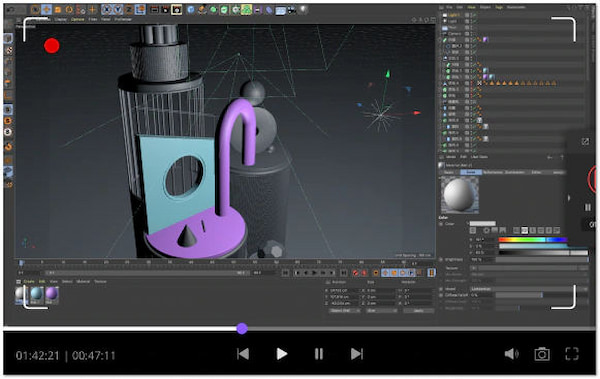Click the Apply button in Coordinates
This screenshot has height=379, width=600.
[418, 311]
